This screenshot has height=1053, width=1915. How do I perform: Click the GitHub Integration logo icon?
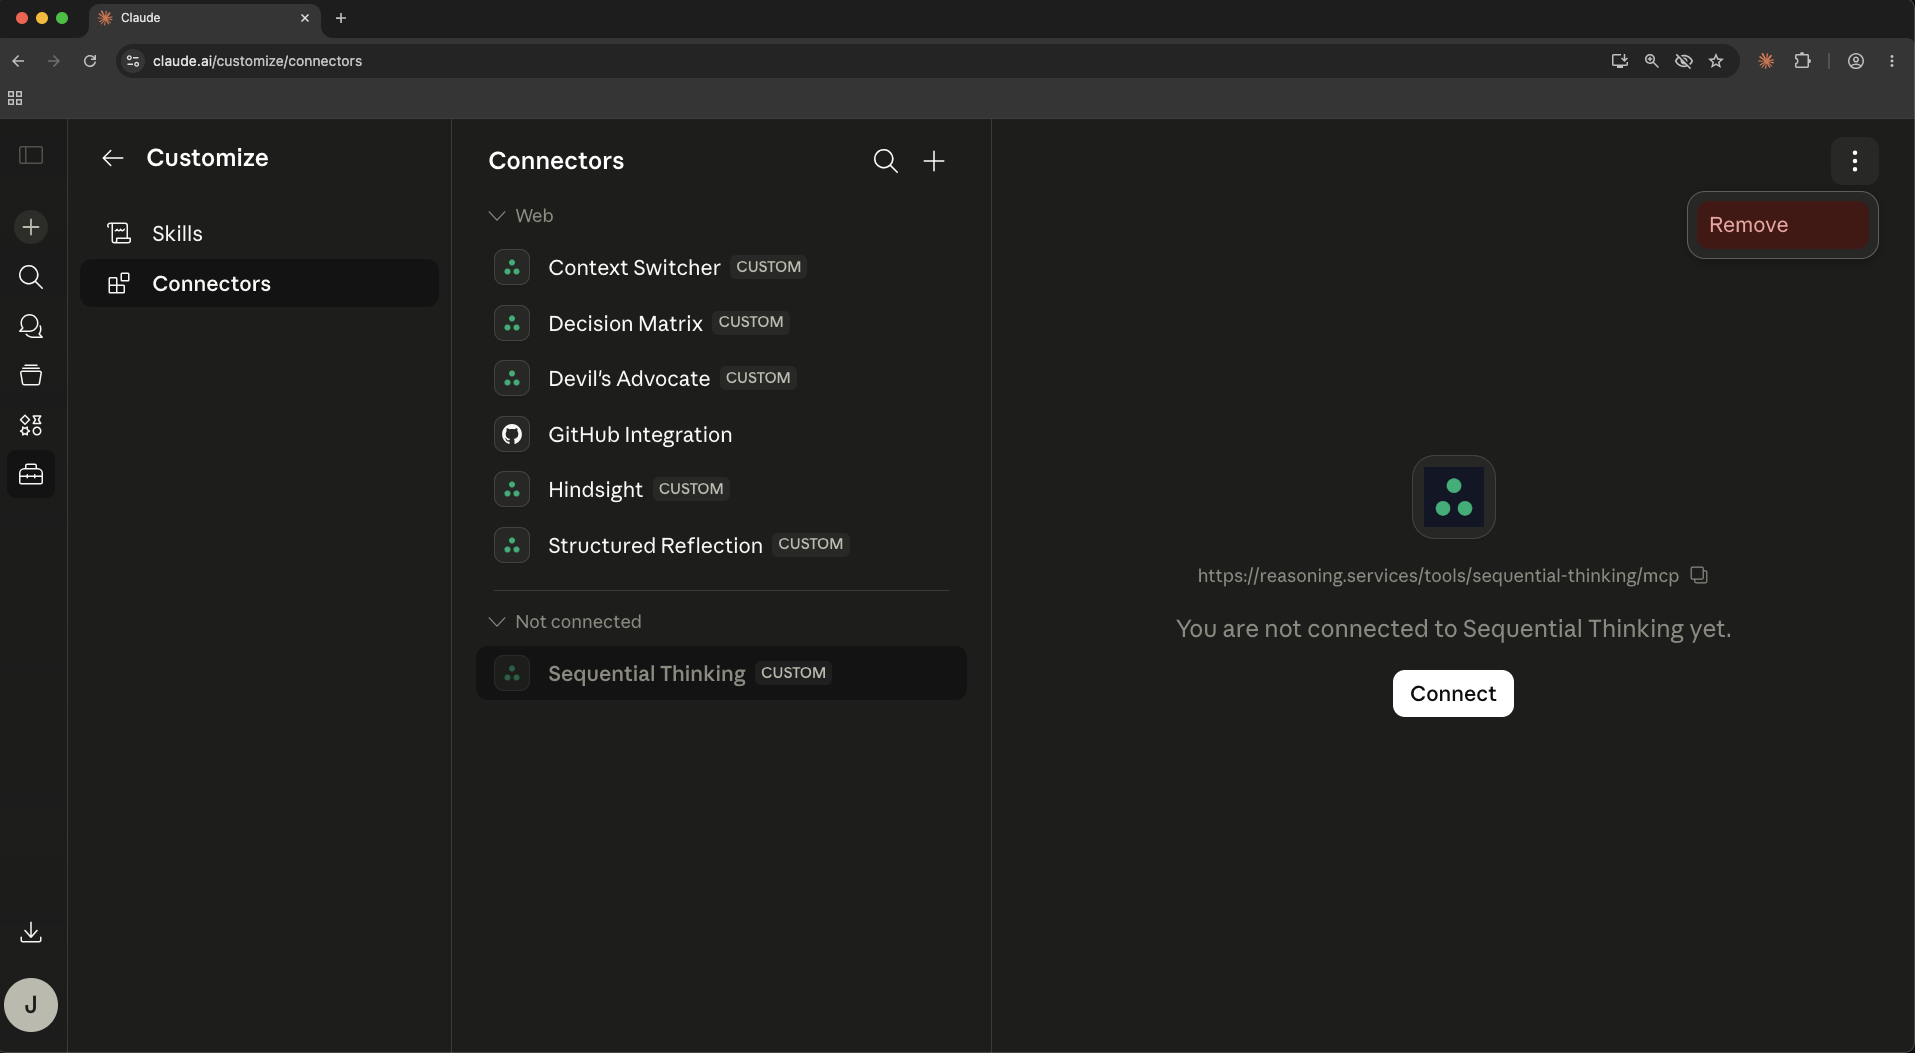pos(512,434)
